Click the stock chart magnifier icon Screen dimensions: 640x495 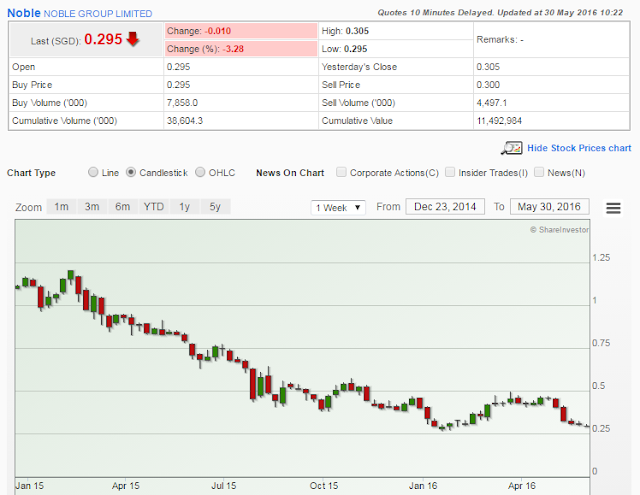[x=511, y=148]
